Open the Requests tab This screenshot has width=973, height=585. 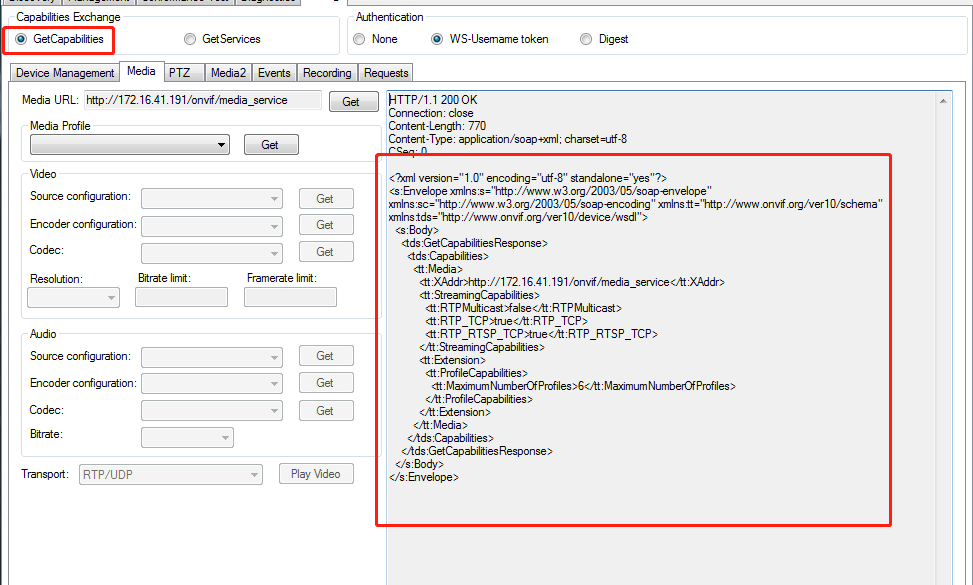tap(385, 72)
